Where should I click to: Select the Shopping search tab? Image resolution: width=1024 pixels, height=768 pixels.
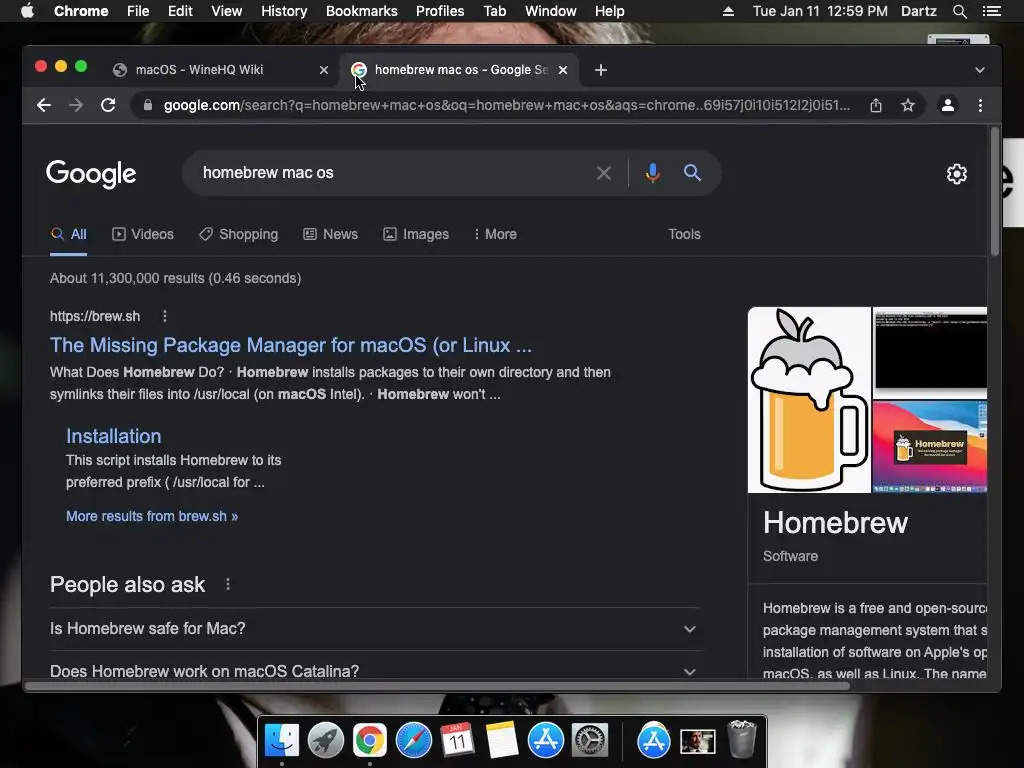pyautogui.click(x=239, y=234)
